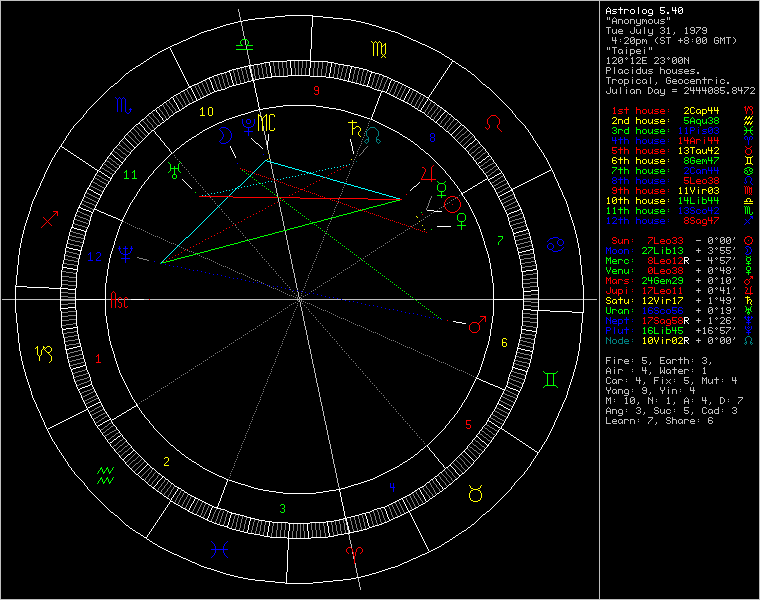Click the red Leo sign on outer ring
Image resolution: width=760 pixels, height=600 pixels.
tap(494, 123)
